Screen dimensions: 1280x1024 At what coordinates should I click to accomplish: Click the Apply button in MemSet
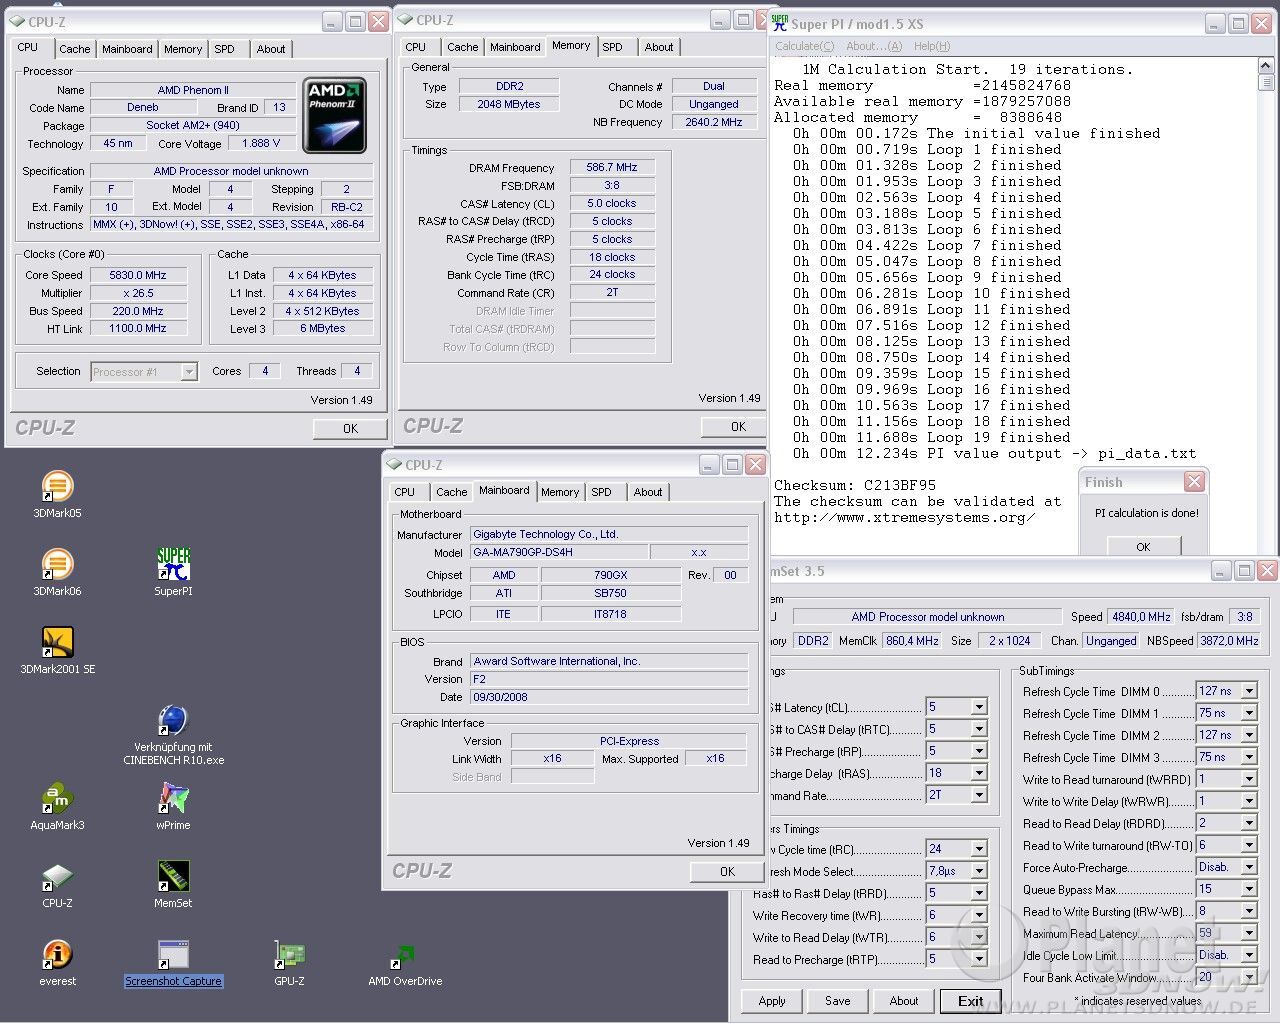coord(772,1001)
